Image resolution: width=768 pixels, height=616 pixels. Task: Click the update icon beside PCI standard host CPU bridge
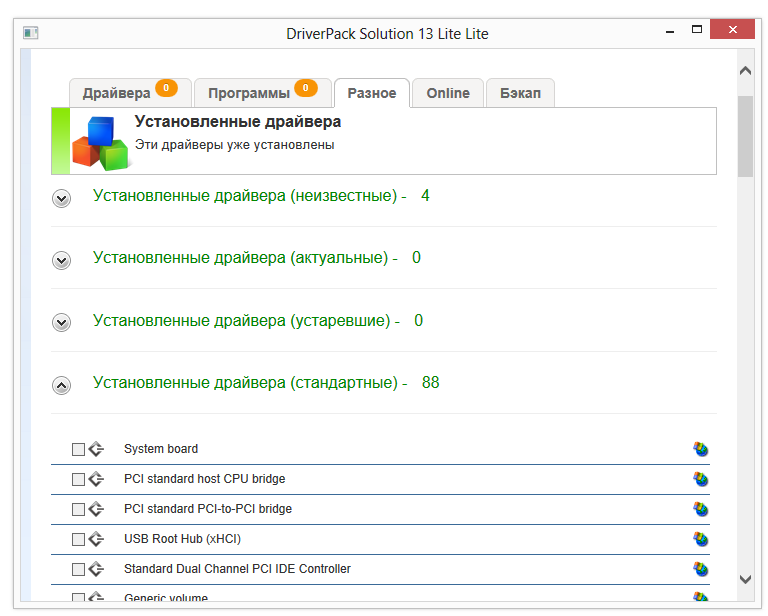(701, 479)
